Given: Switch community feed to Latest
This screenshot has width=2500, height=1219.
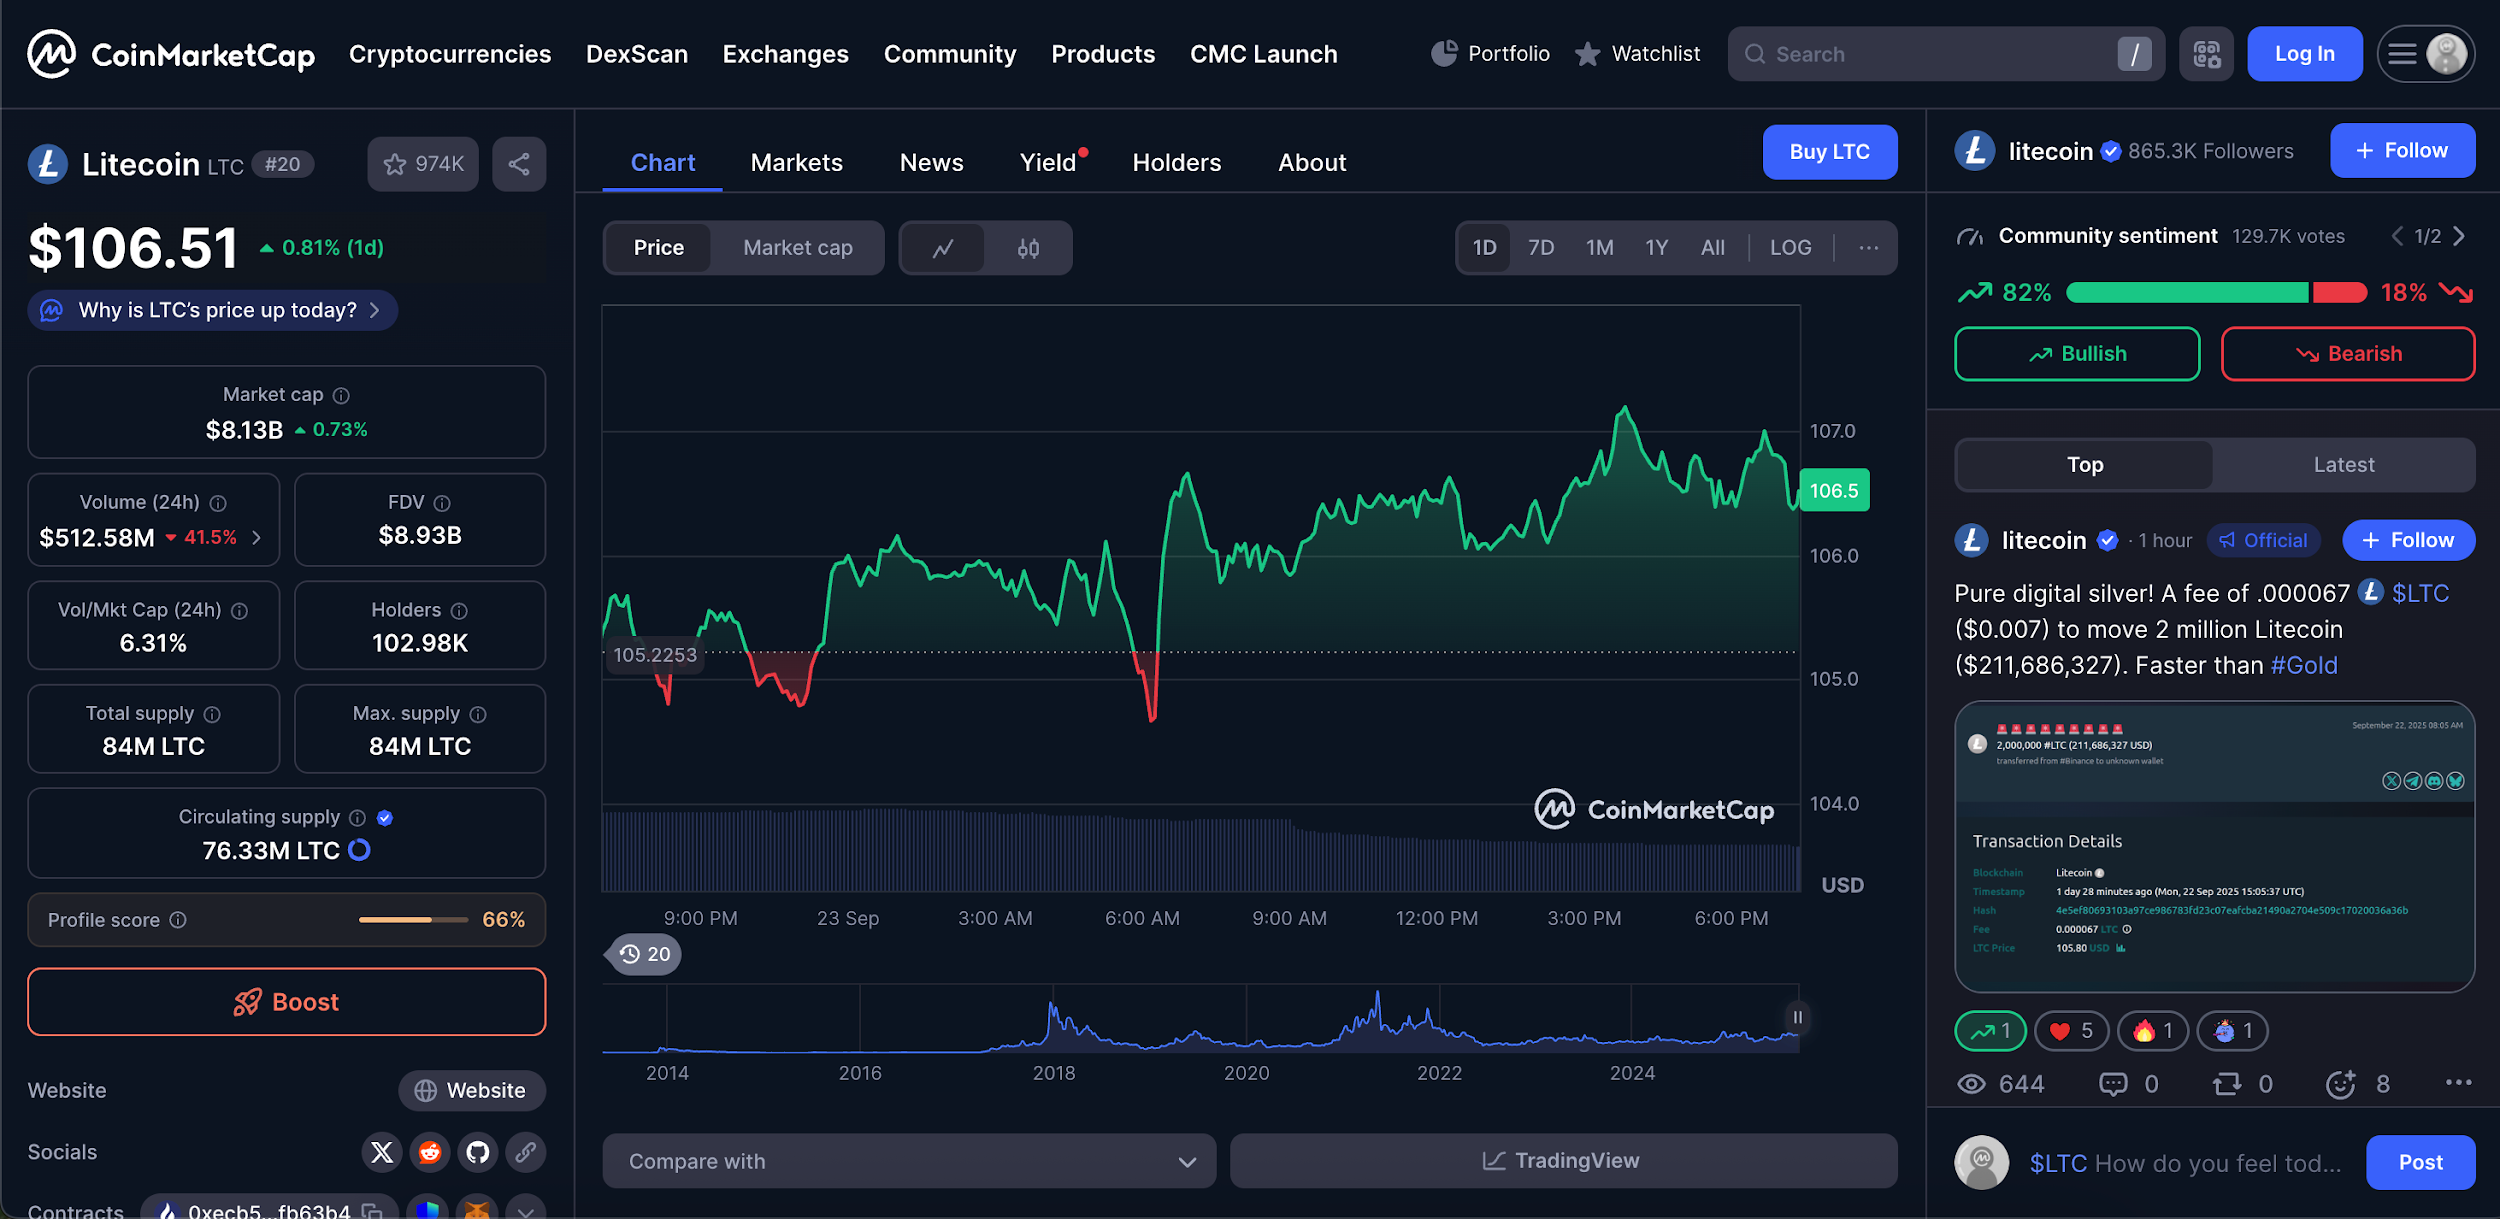Looking at the screenshot, I should [2342, 465].
